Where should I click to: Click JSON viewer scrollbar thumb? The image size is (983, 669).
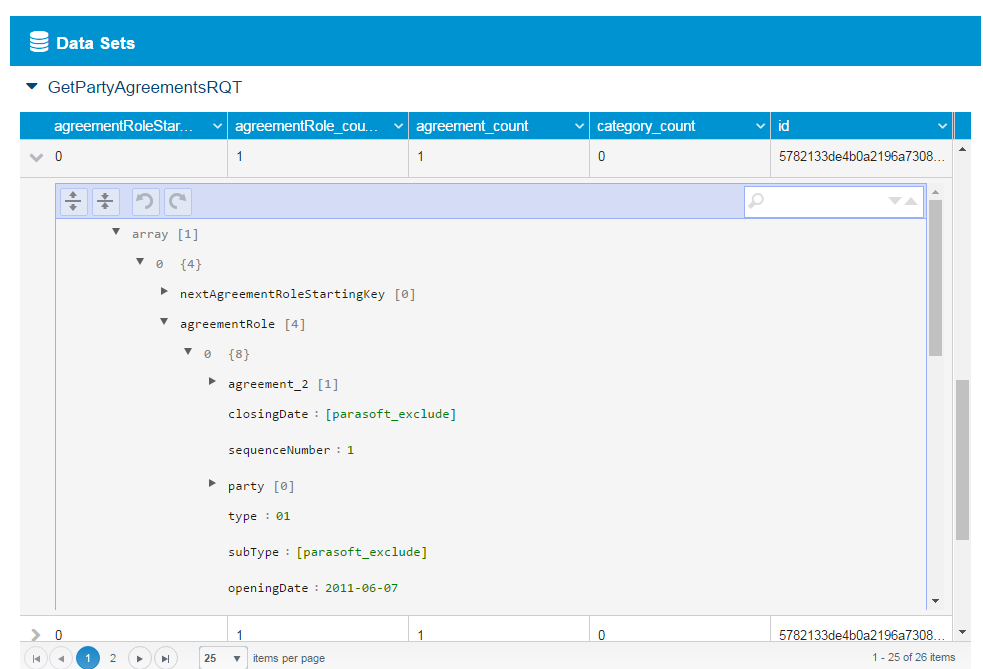pos(935,278)
